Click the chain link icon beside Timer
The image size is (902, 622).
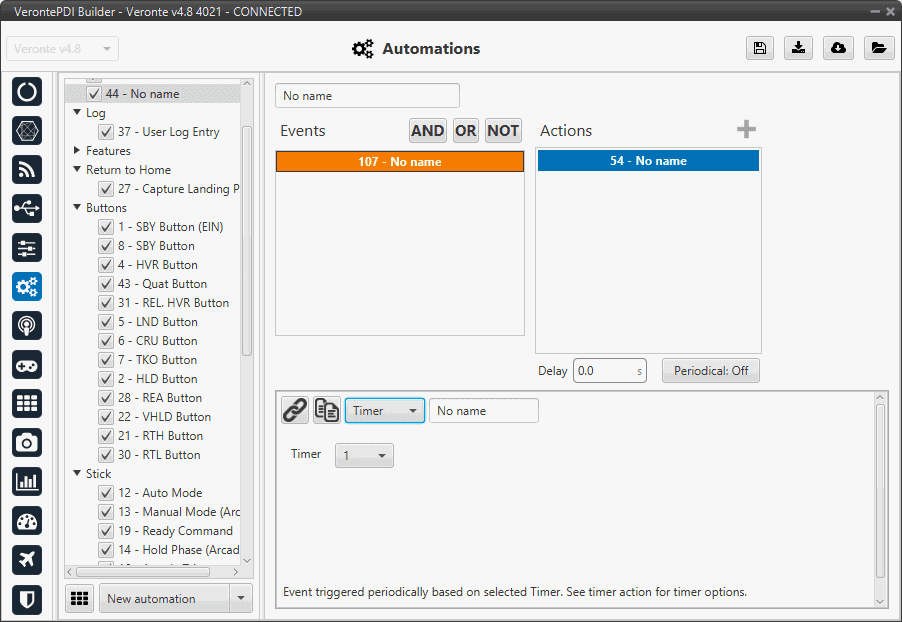(x=295, y=410)
